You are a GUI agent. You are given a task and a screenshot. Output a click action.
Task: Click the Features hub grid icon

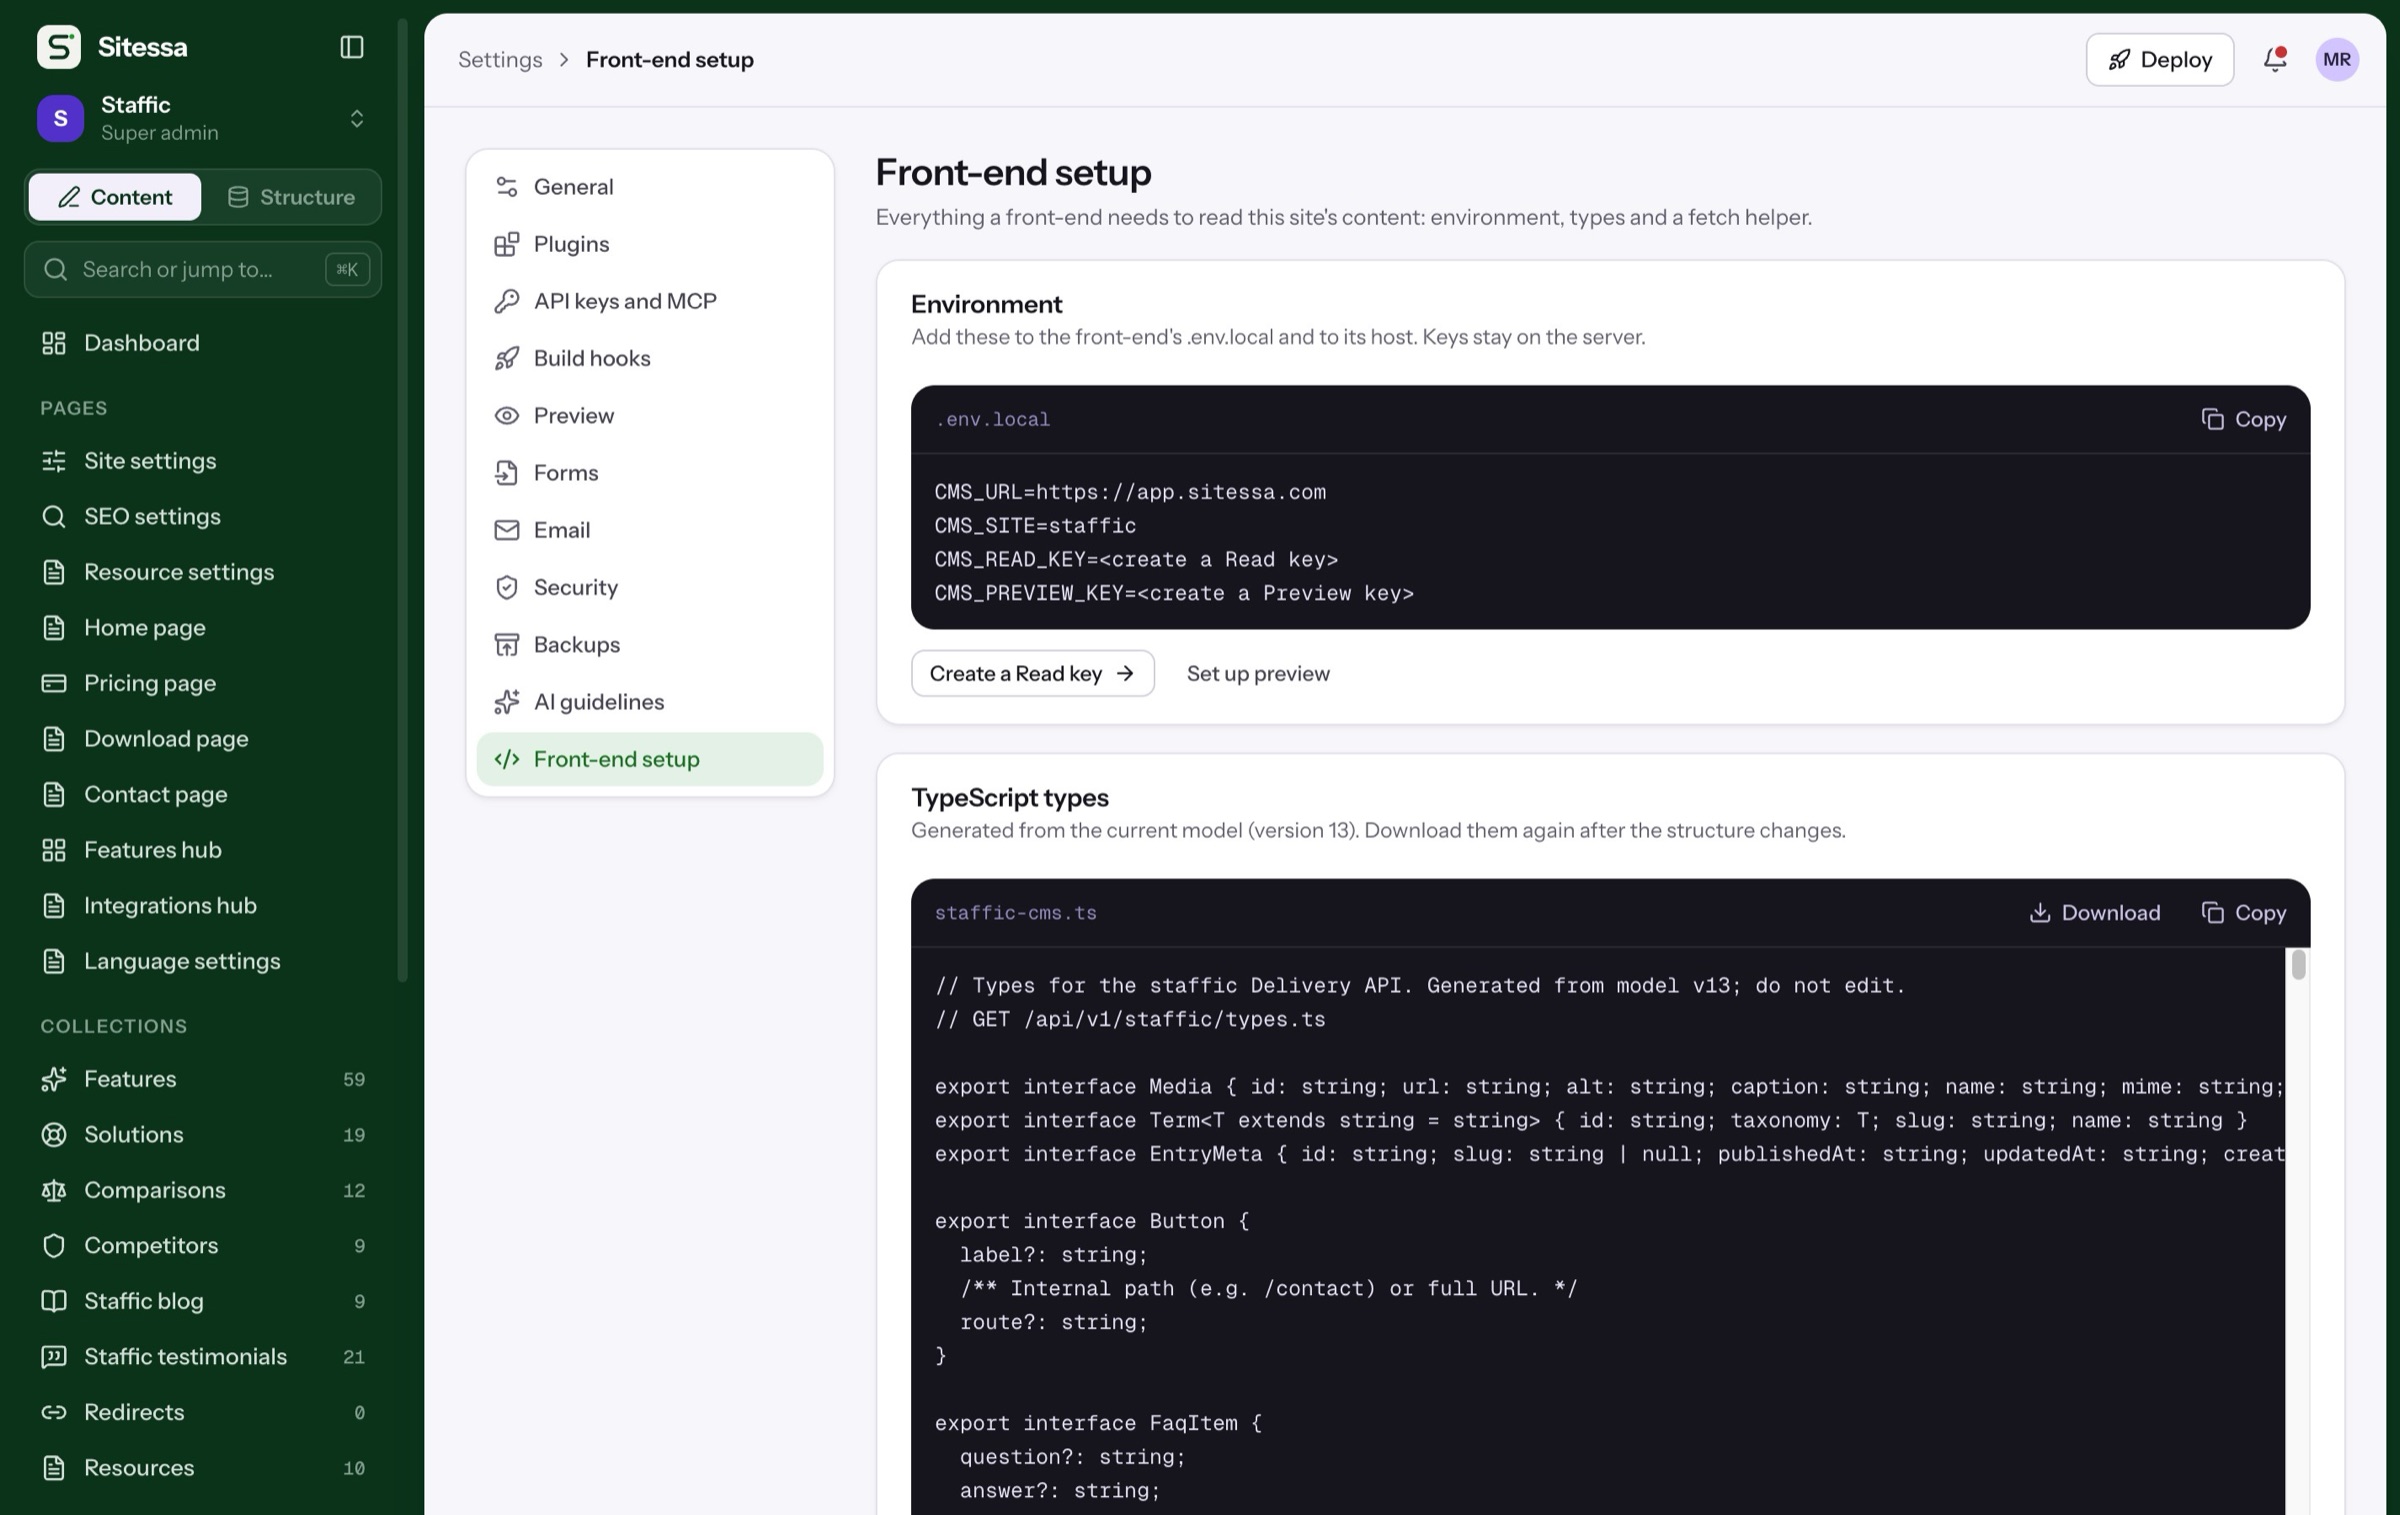point(54,850)
